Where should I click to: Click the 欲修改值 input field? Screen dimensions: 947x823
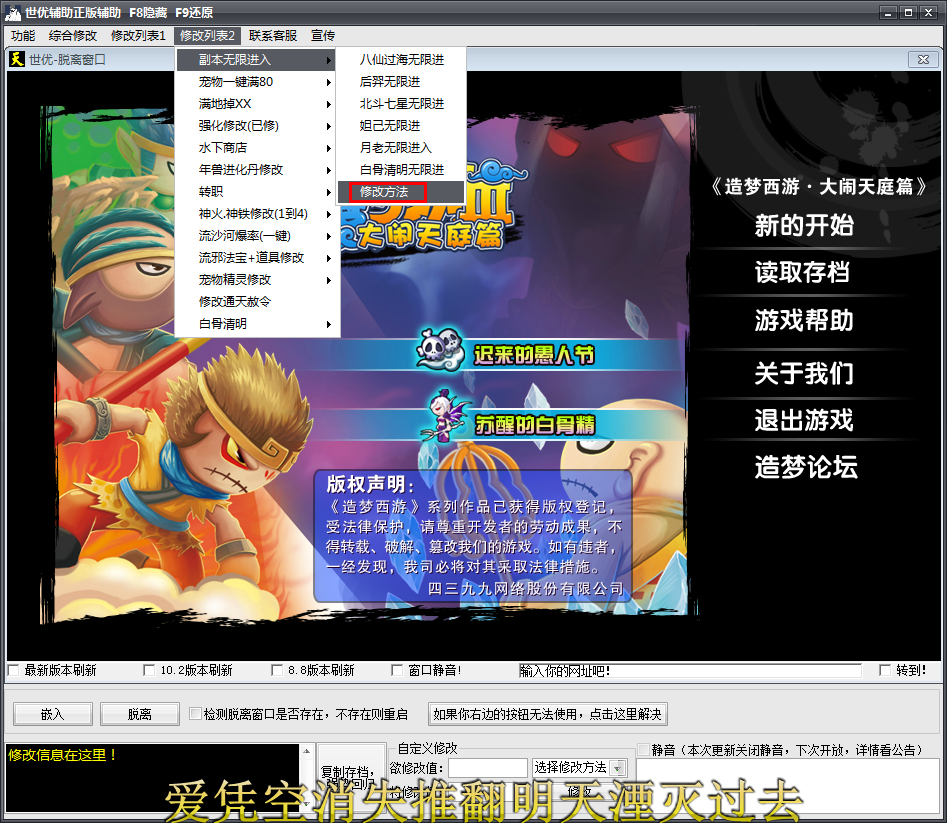coord(488,768)
